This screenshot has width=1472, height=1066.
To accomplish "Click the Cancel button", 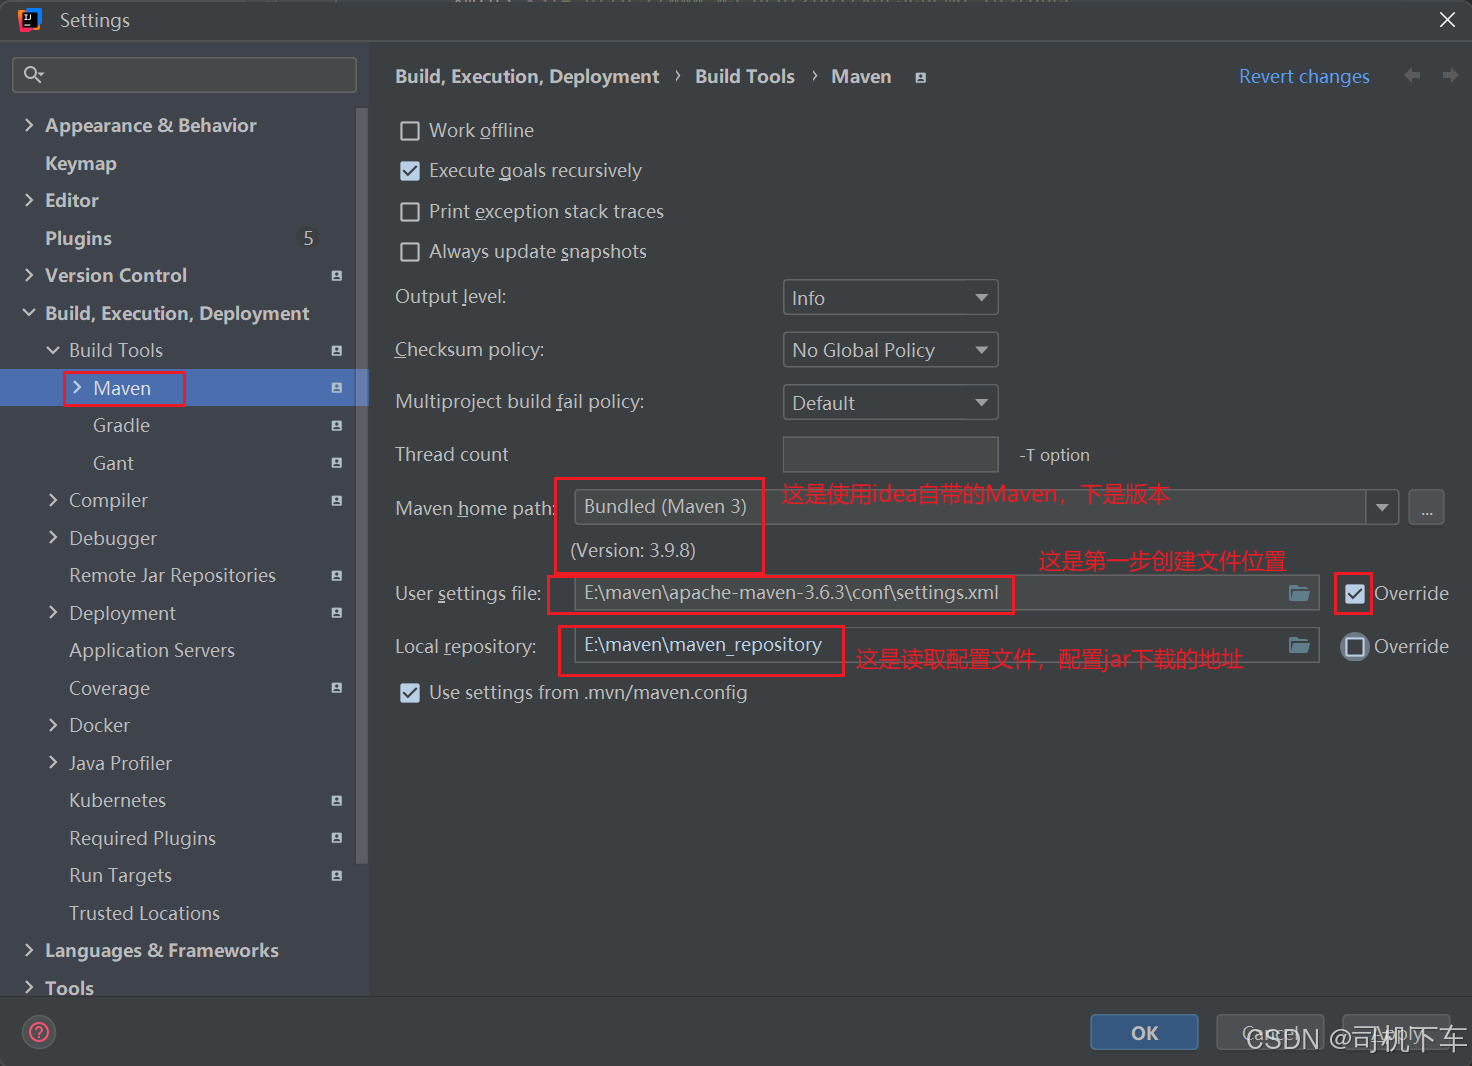I will point(1270,1033).
